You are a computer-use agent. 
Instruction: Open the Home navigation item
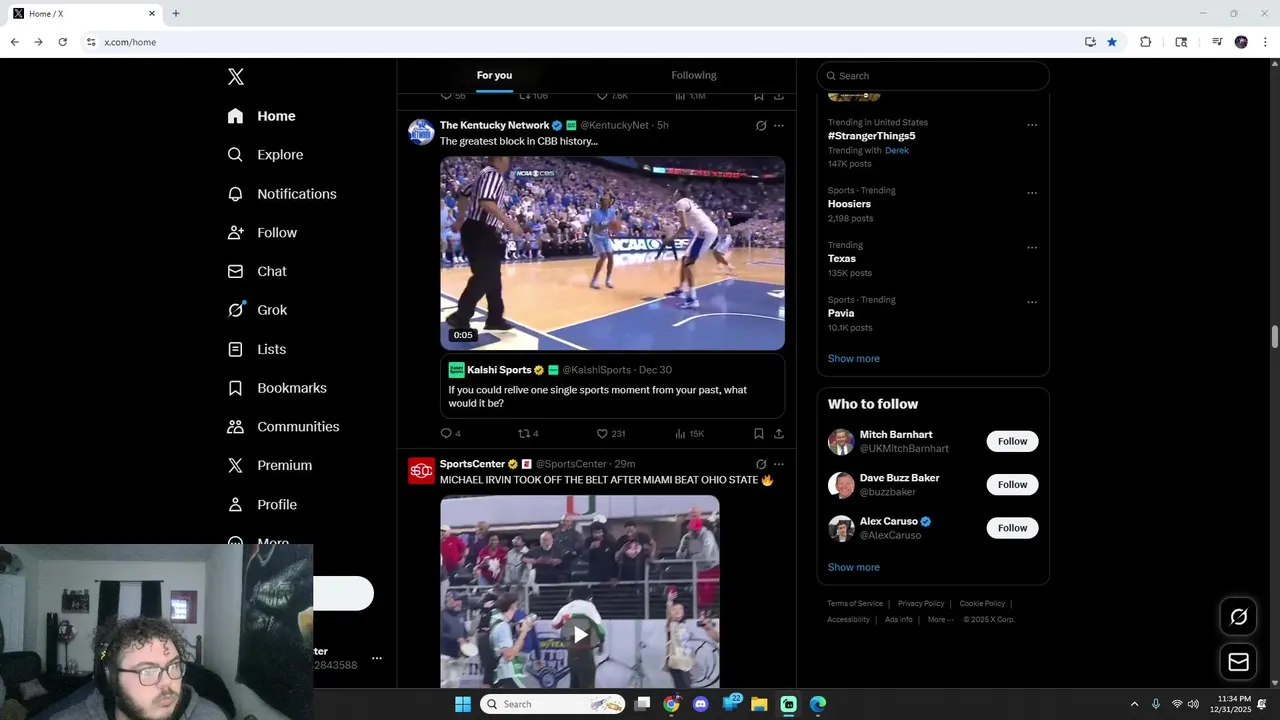click(x=262, y=116)
